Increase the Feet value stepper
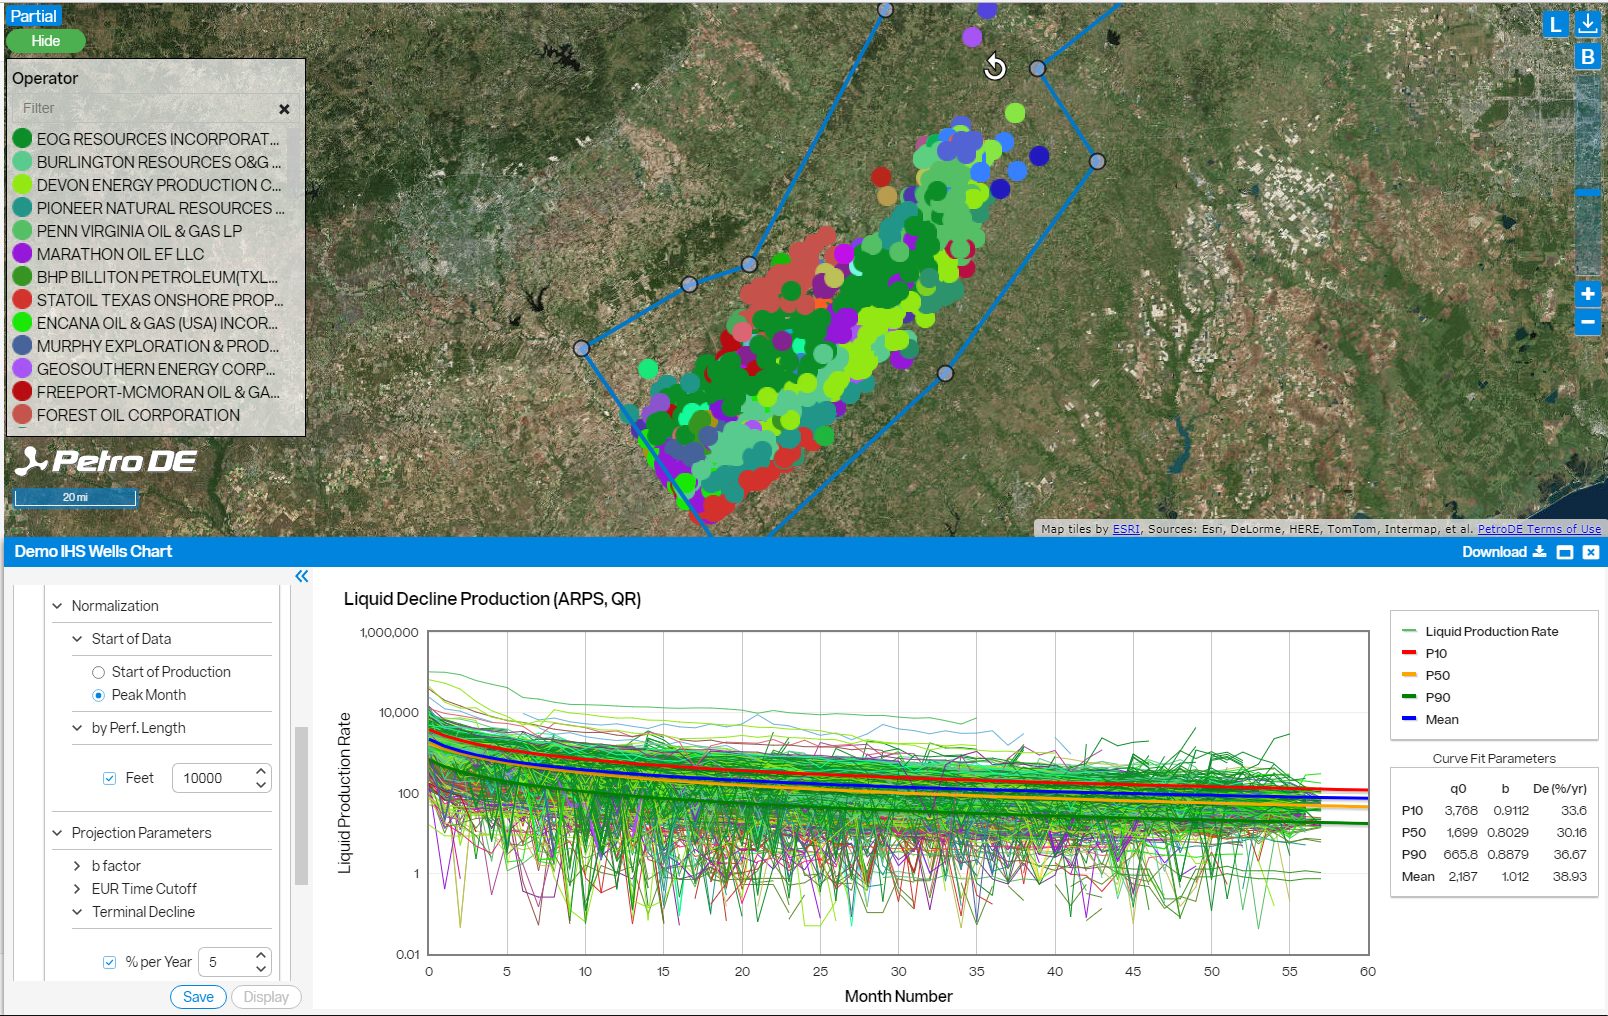Image resolution: width=1608 pixels, height=1016 pixels. click(261, 771)
